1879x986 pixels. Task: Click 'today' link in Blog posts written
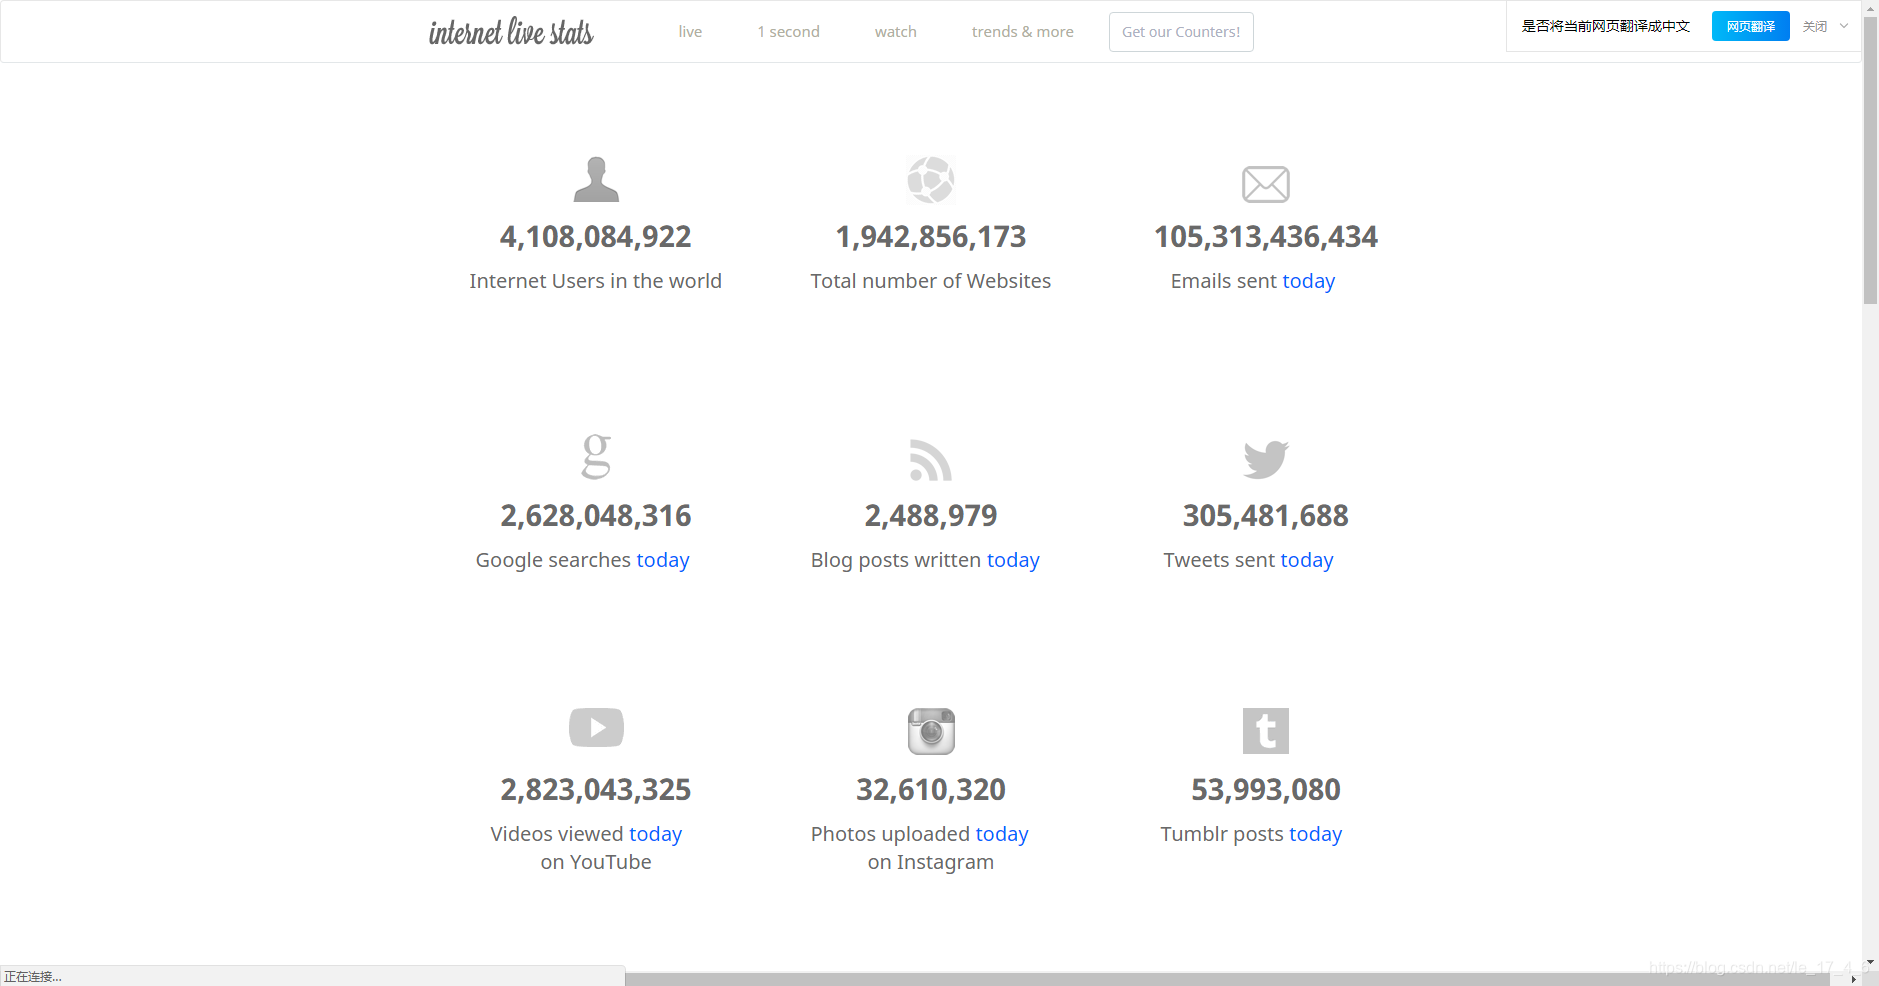[1014, 560]
